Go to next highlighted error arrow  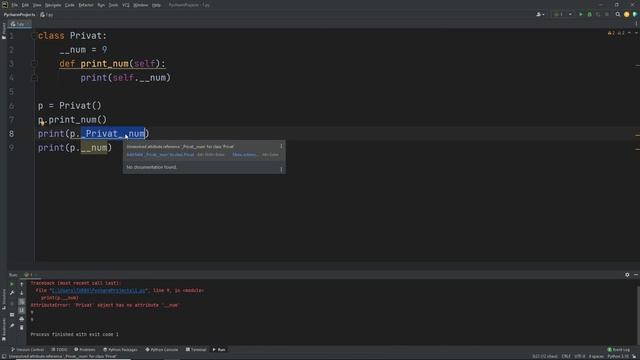(x=636, y=33)
